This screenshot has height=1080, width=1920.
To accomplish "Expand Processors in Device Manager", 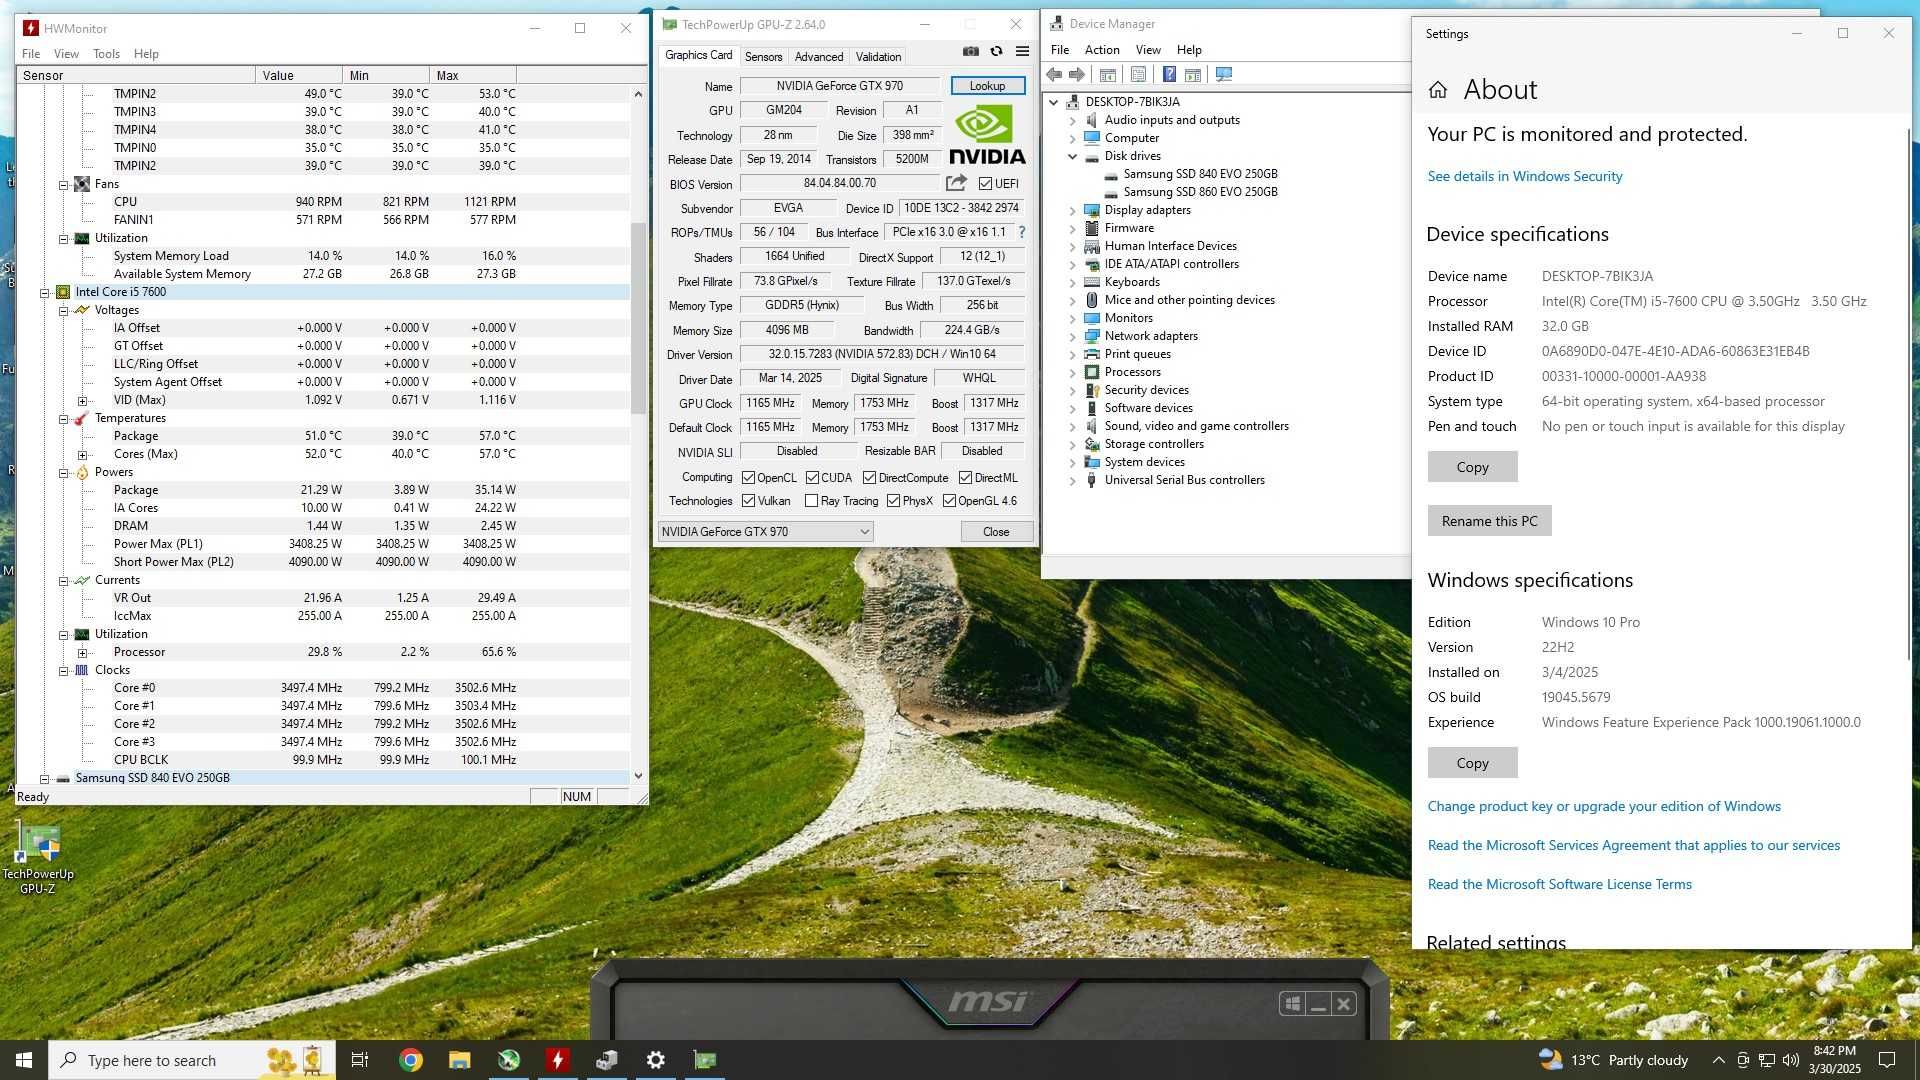I will pos(1072,372).
